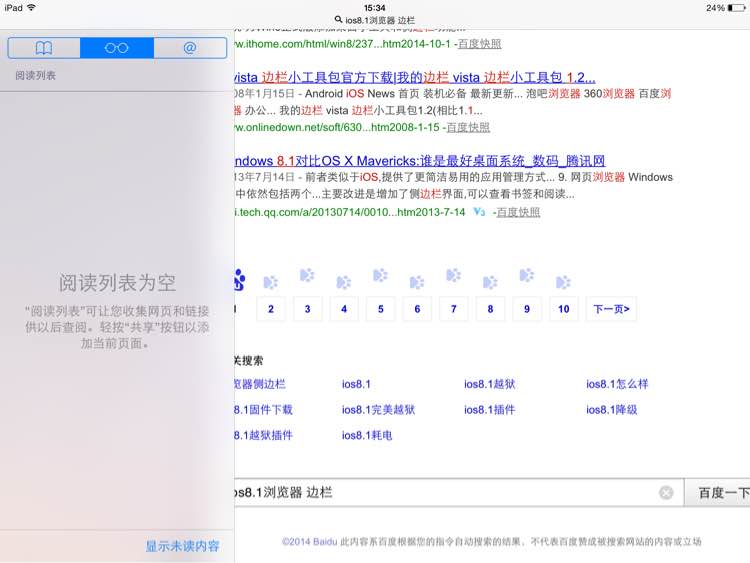Tap the Wi-Fi icon in status bar

click(x=32, y=8)
